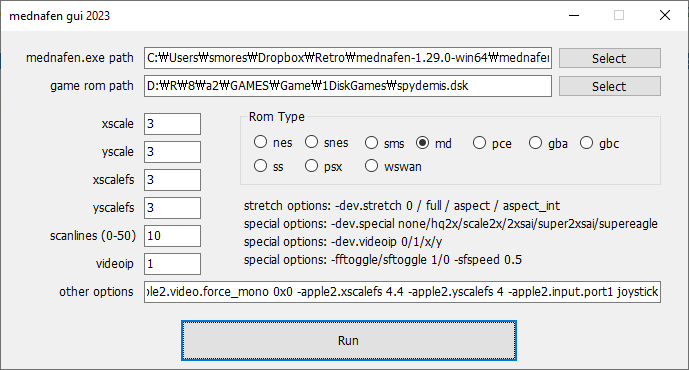689x370 pixels.
Task: Focus the xscalefs text box
Action: coord(172,180)
